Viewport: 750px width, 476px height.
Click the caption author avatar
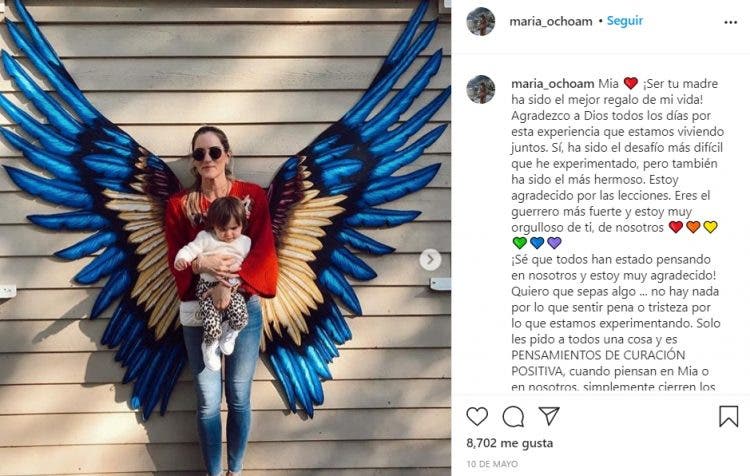(481, 89)
